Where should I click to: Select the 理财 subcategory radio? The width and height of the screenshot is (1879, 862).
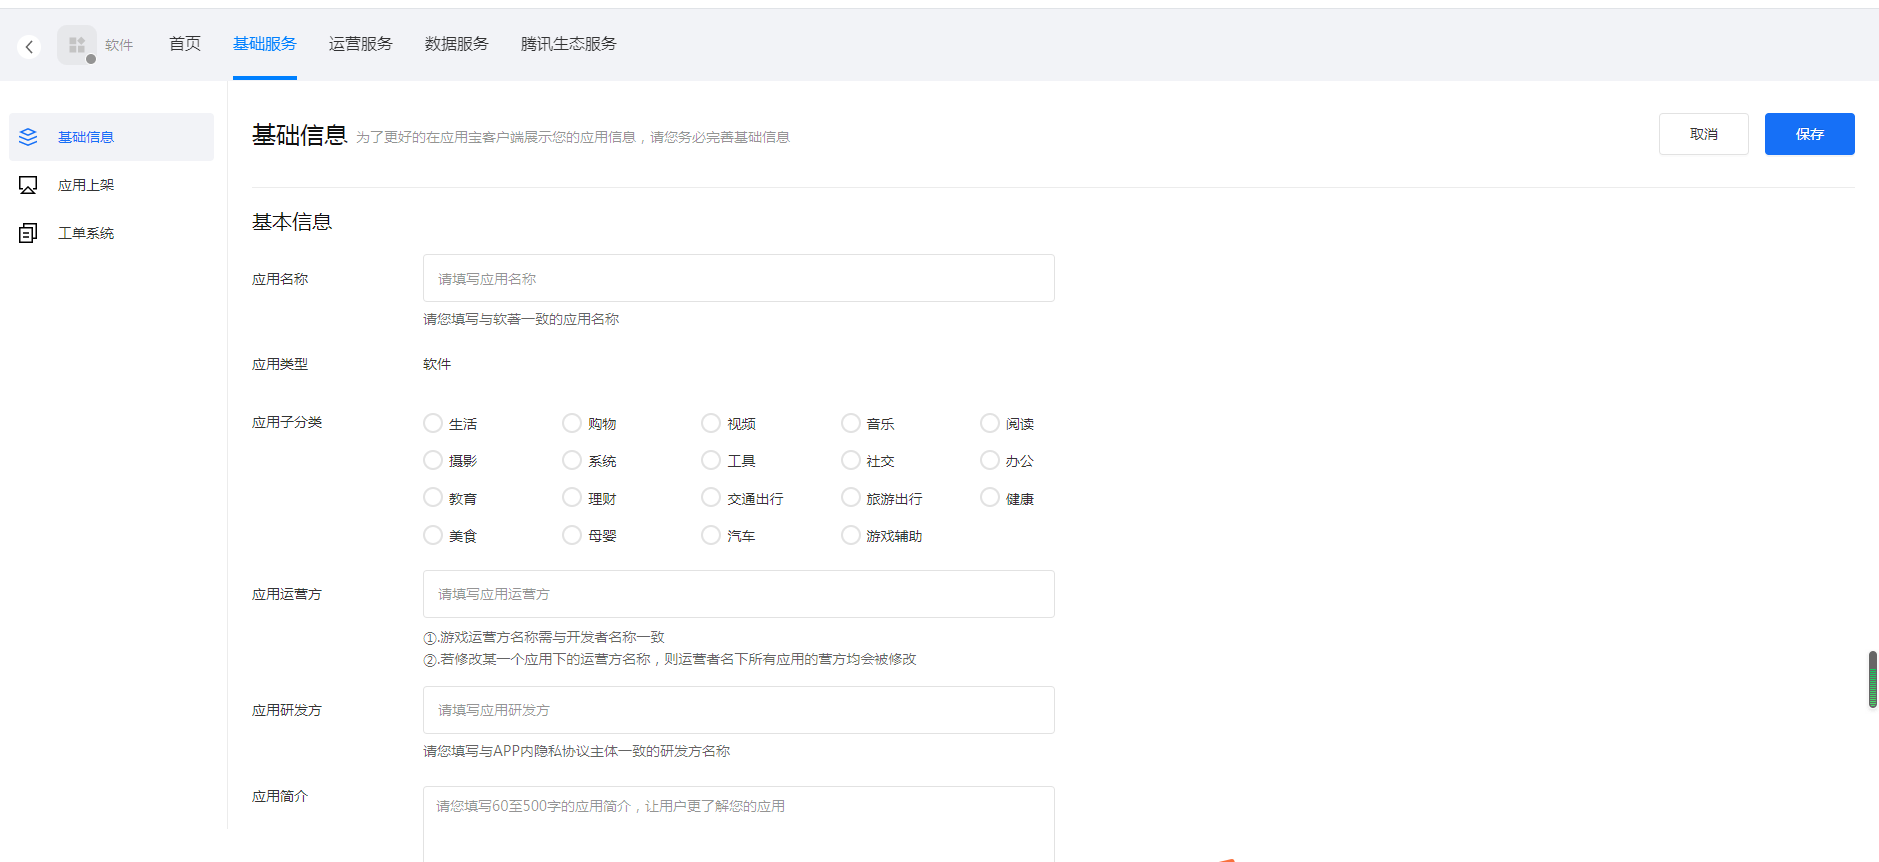pos(572,497)
